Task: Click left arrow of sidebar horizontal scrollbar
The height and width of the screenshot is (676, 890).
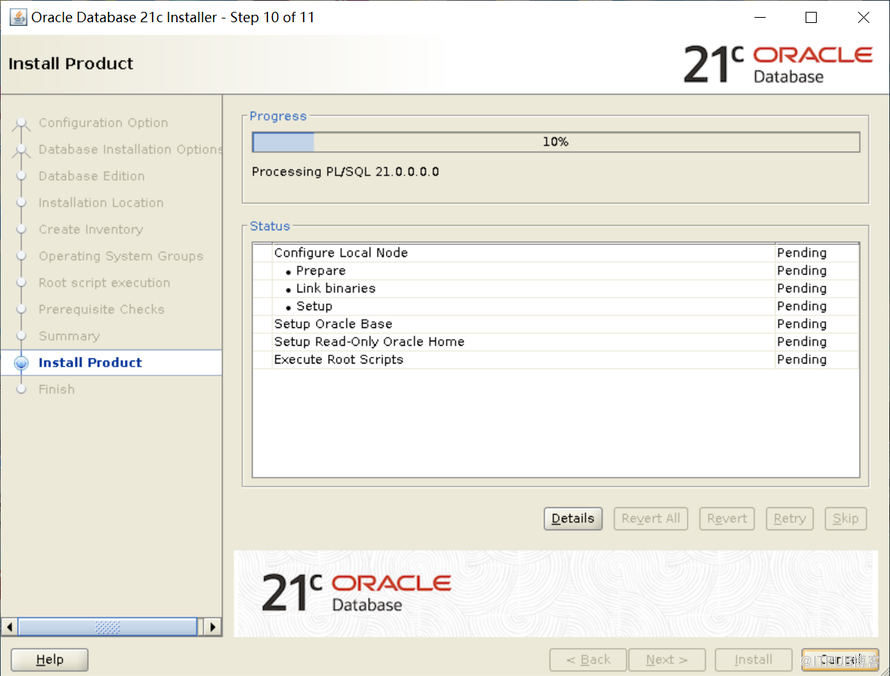Action: pos(9,627)
